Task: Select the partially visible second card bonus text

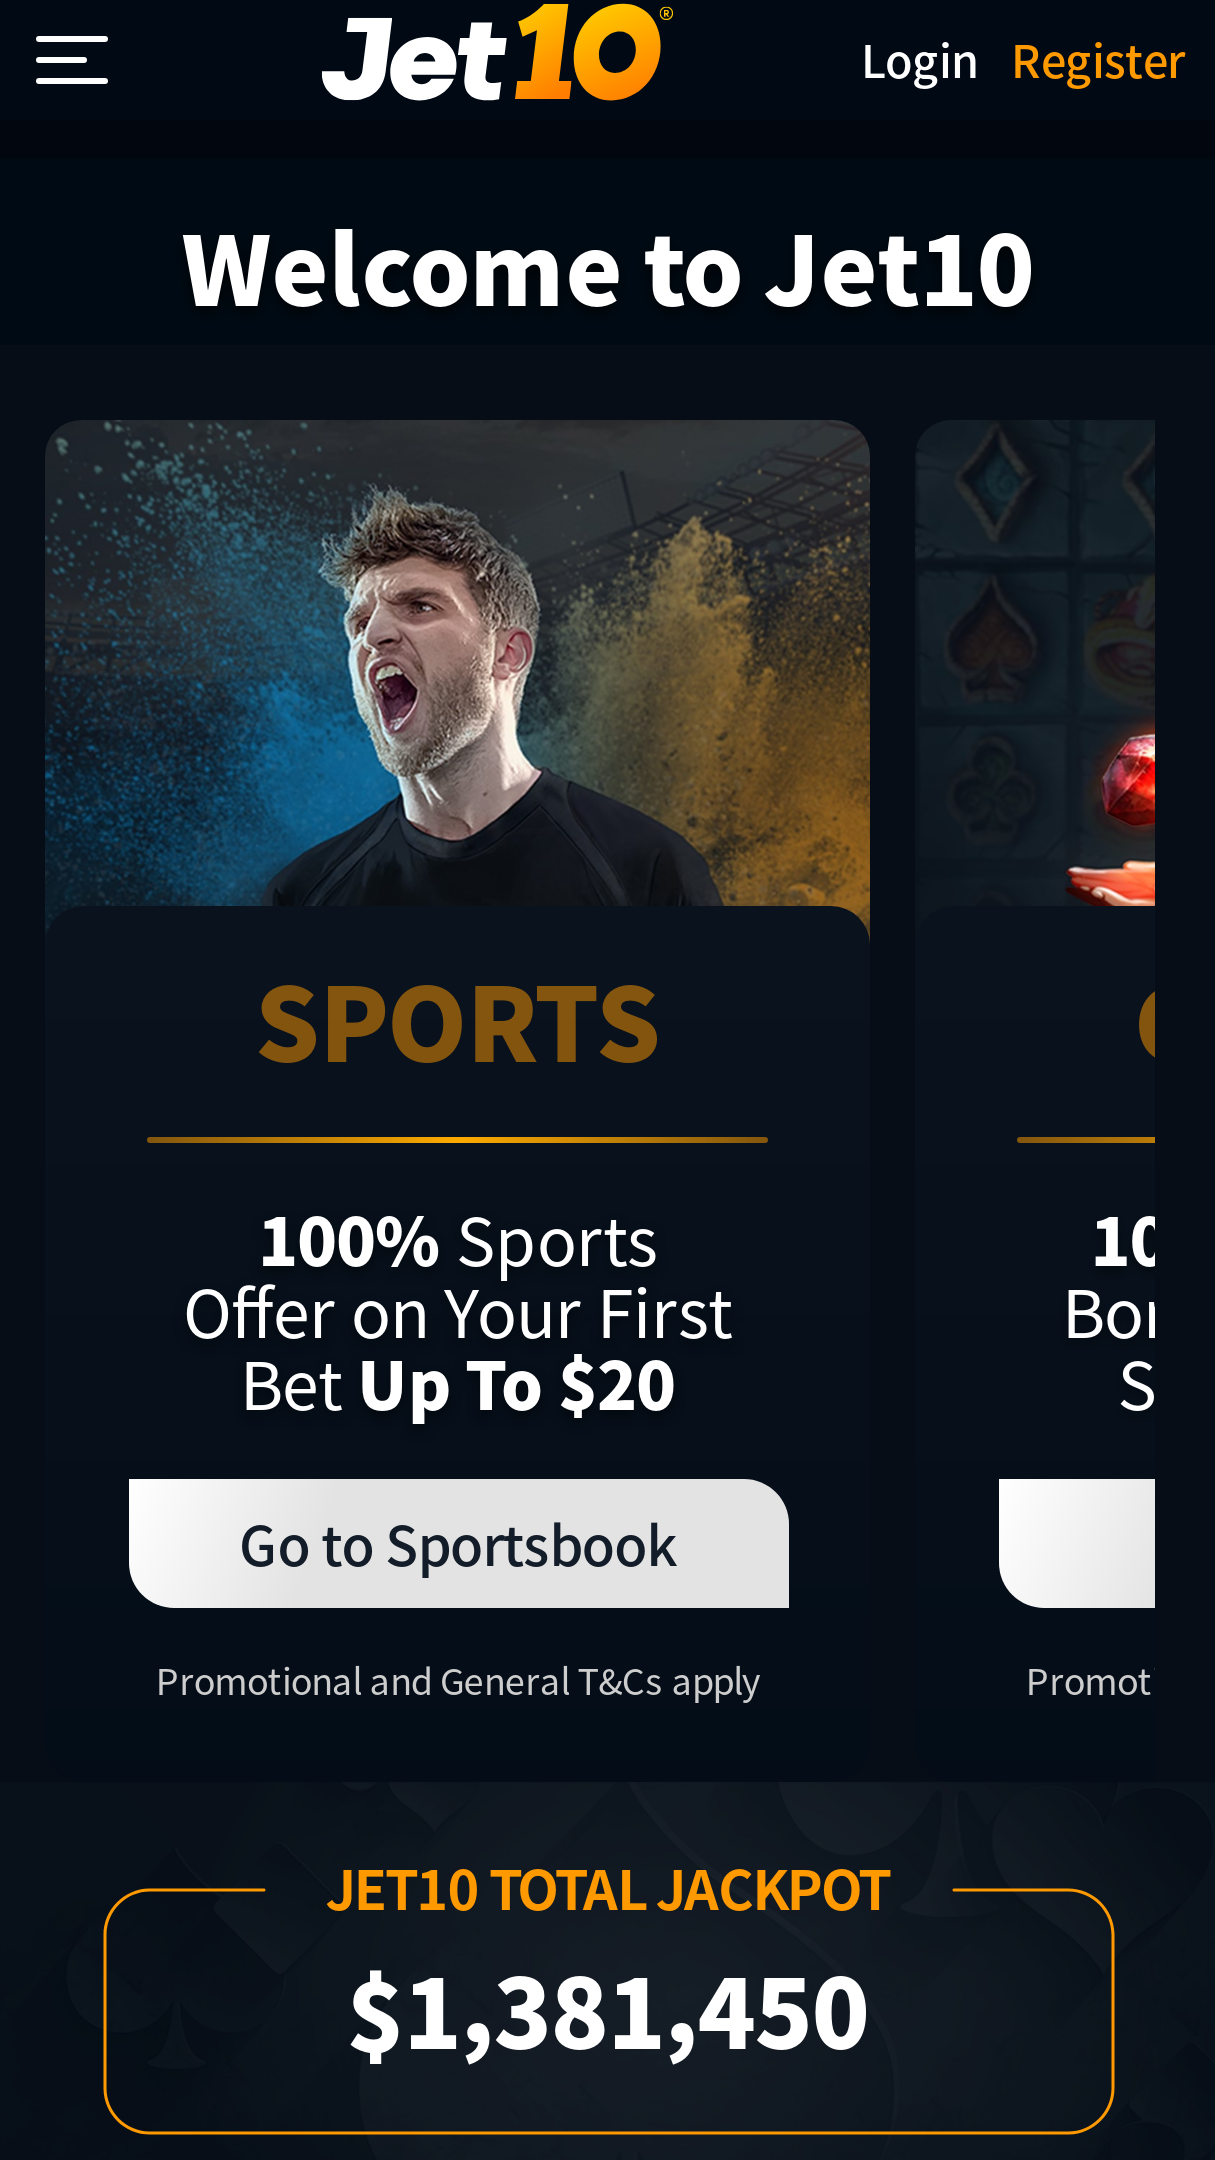Action: coord(1110,1313)
